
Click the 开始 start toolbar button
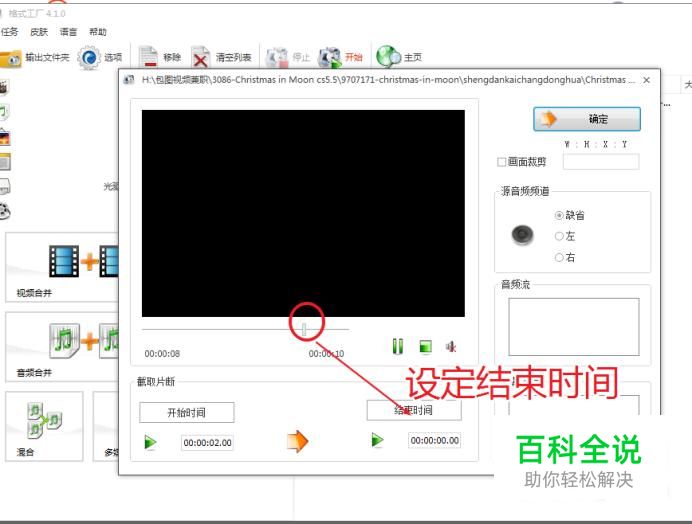point(340,57)
